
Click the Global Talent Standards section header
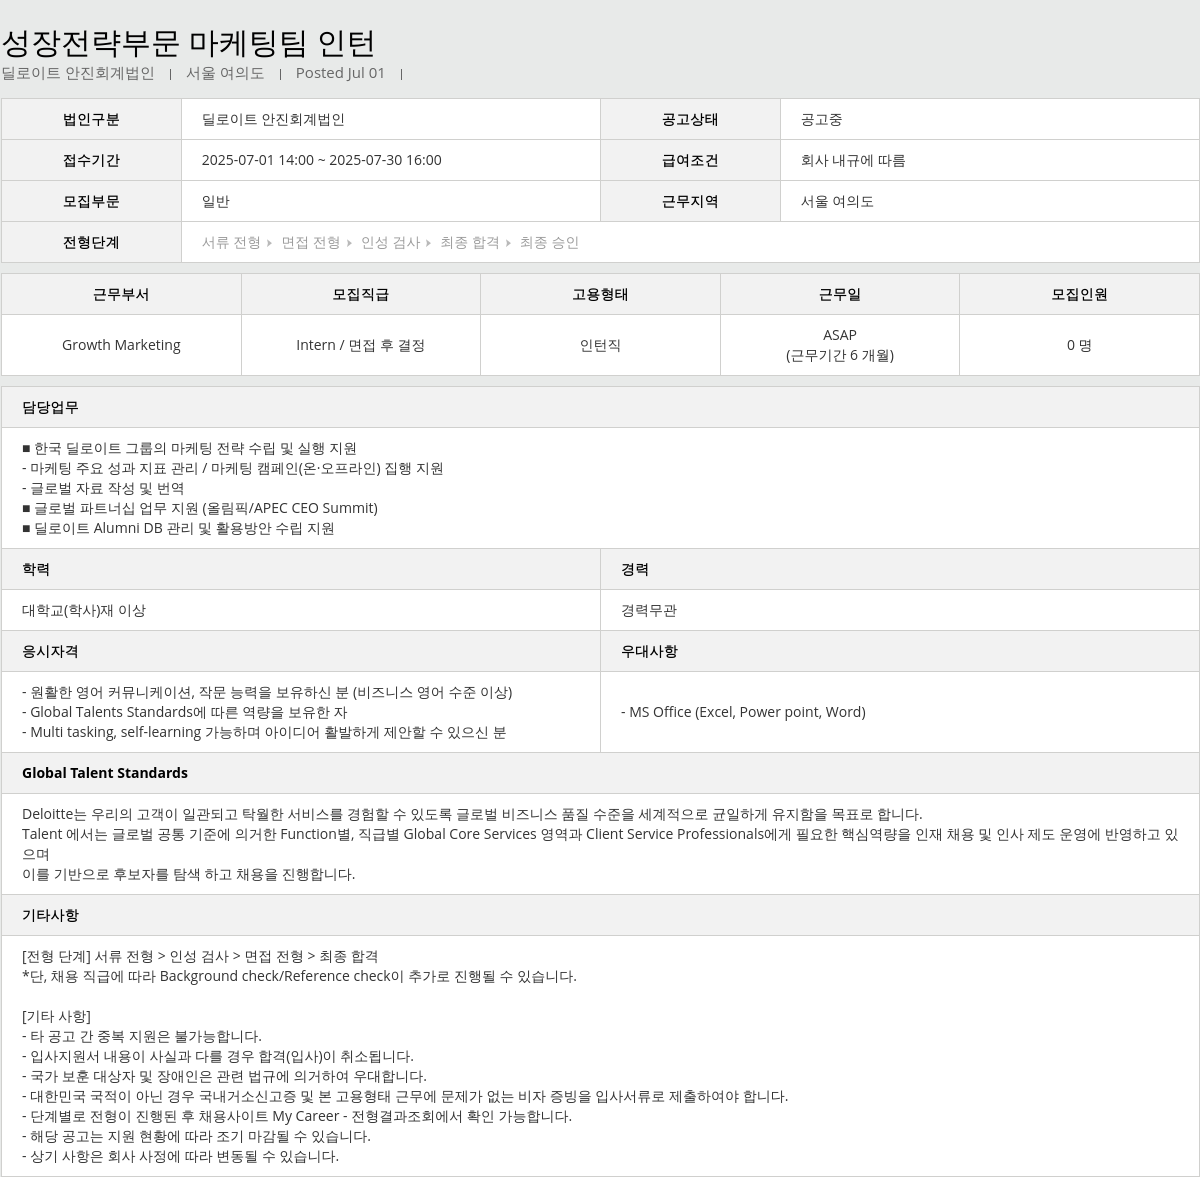[x=600, y=773]
